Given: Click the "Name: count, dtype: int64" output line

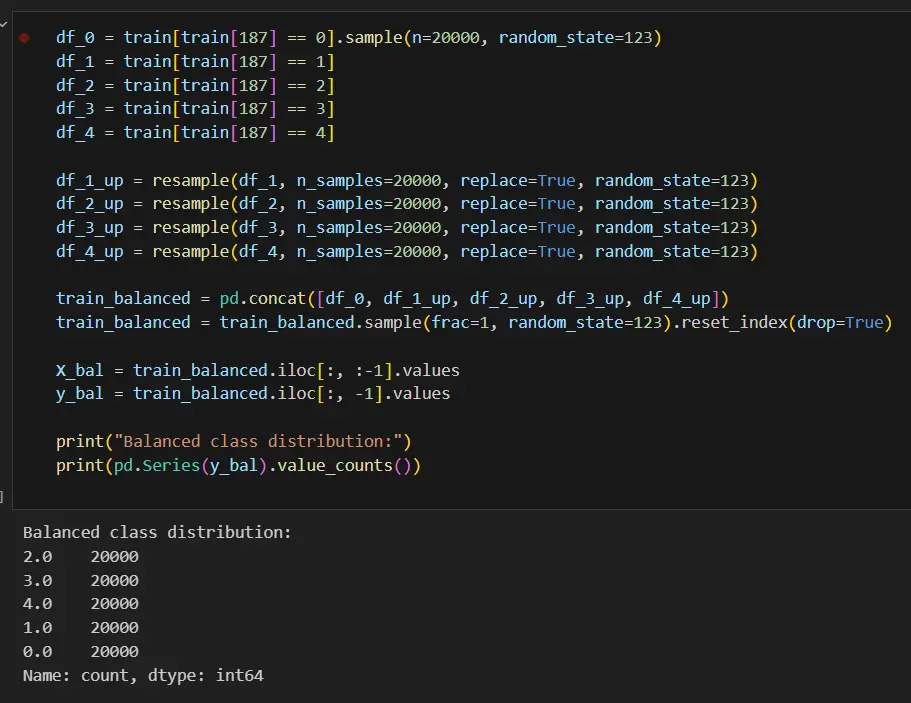Looking at the screenshot, I should tap(143, 675).
